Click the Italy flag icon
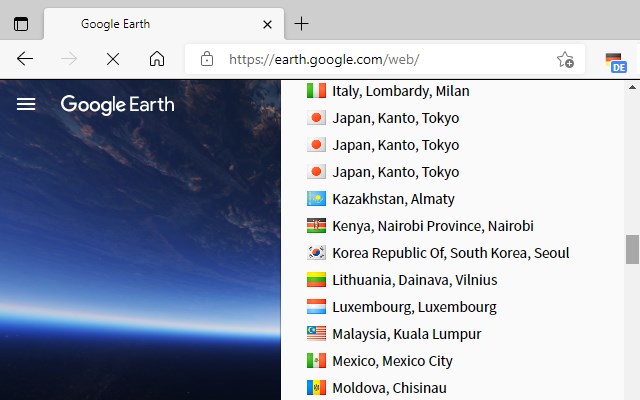Screen dimensions: 640x400 coord(316,91)
